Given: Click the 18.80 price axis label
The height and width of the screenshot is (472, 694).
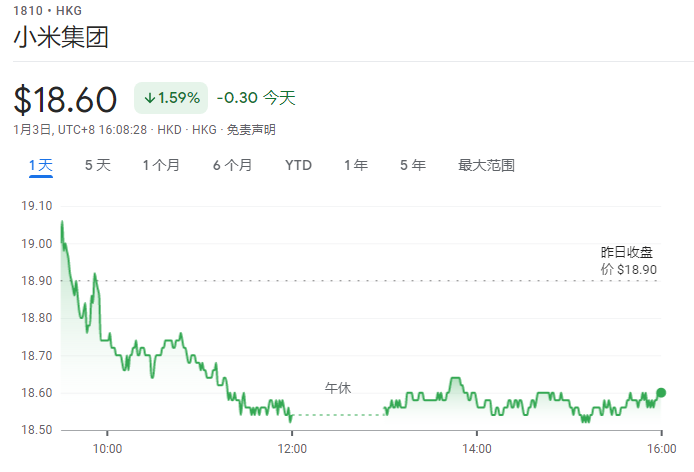Looking at the screenshot, I should 37,318.
